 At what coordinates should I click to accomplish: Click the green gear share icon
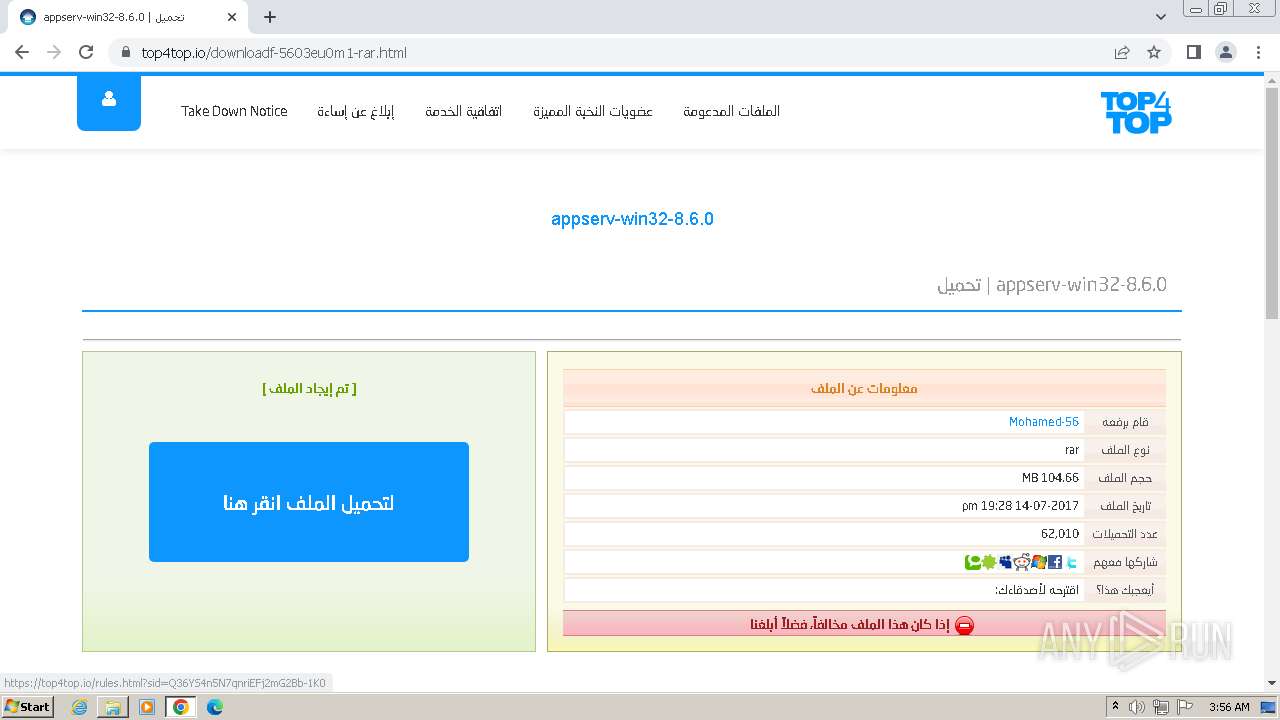tap(989, 562)
